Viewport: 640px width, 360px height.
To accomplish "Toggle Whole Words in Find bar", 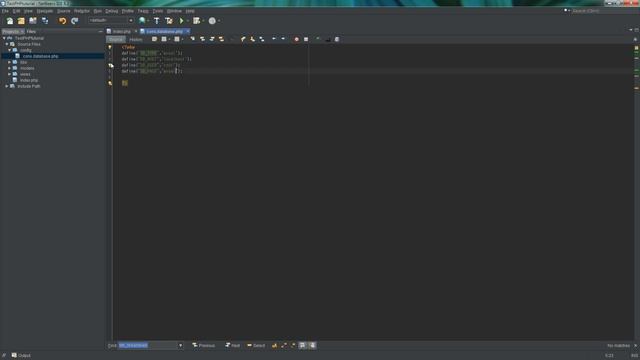I will pos(284,345).
